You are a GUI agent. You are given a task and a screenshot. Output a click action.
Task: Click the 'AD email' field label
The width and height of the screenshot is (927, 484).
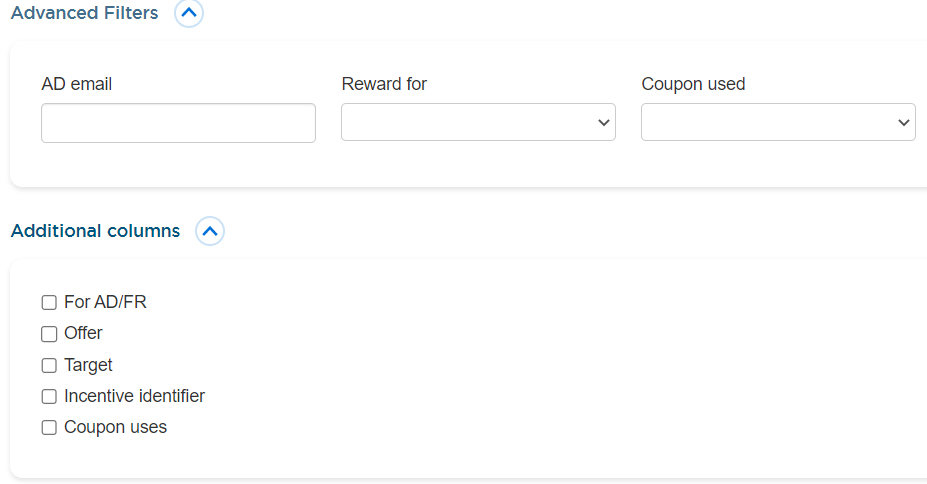pyautogui.click(x=77, y=84)
